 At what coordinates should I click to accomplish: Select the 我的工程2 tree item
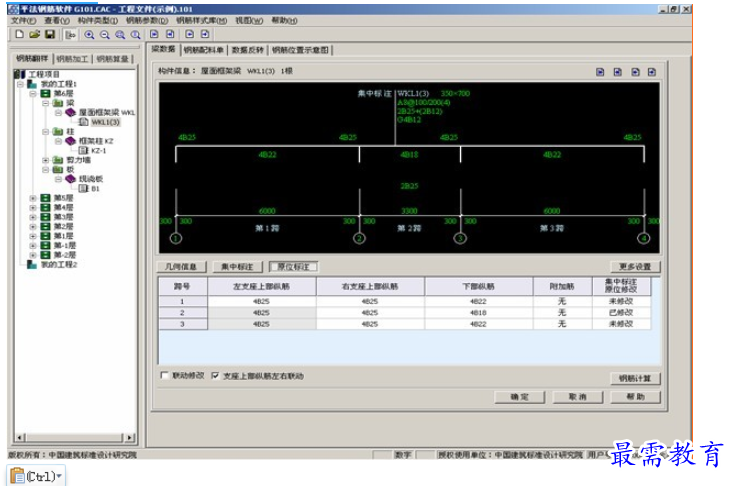pyautogui.click(x=59, y=264)
